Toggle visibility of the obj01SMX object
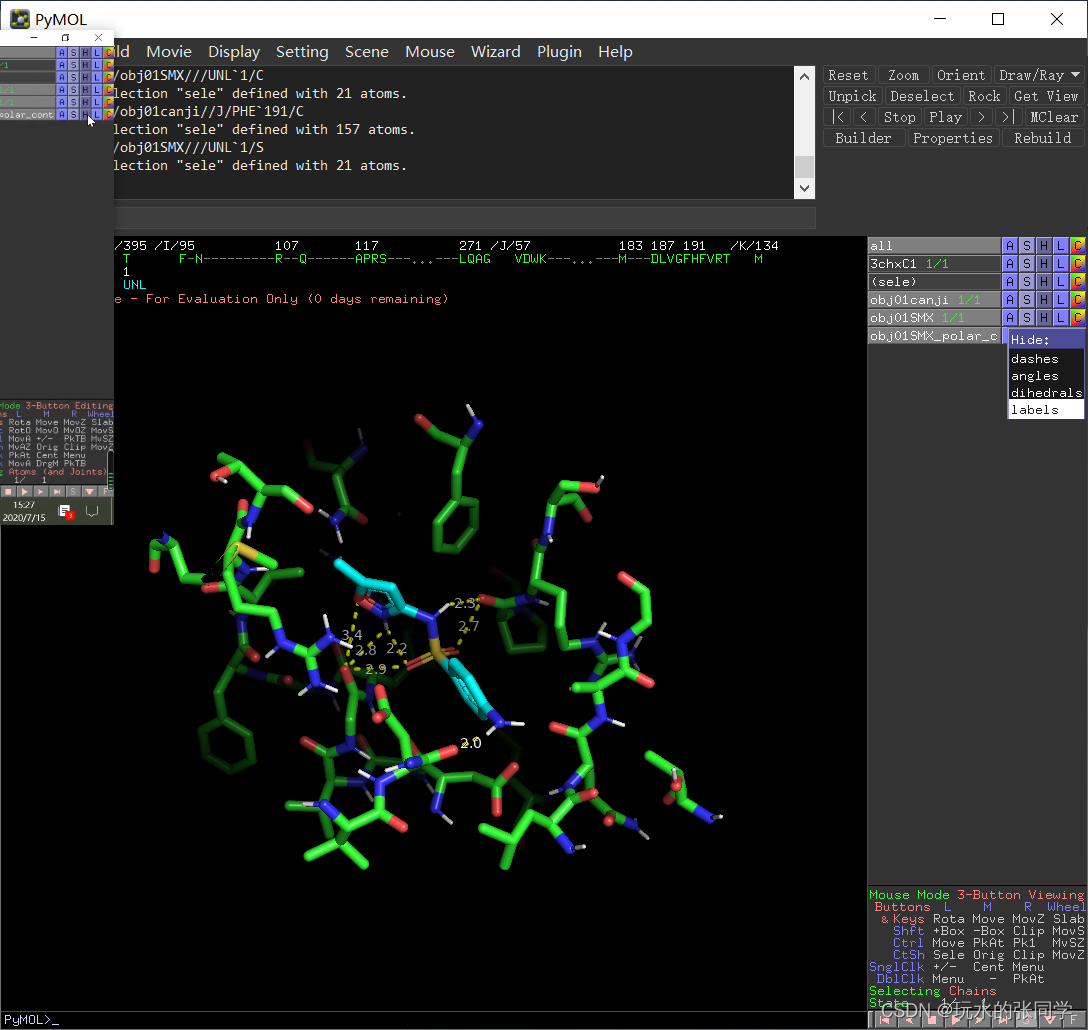 [934, 318]
